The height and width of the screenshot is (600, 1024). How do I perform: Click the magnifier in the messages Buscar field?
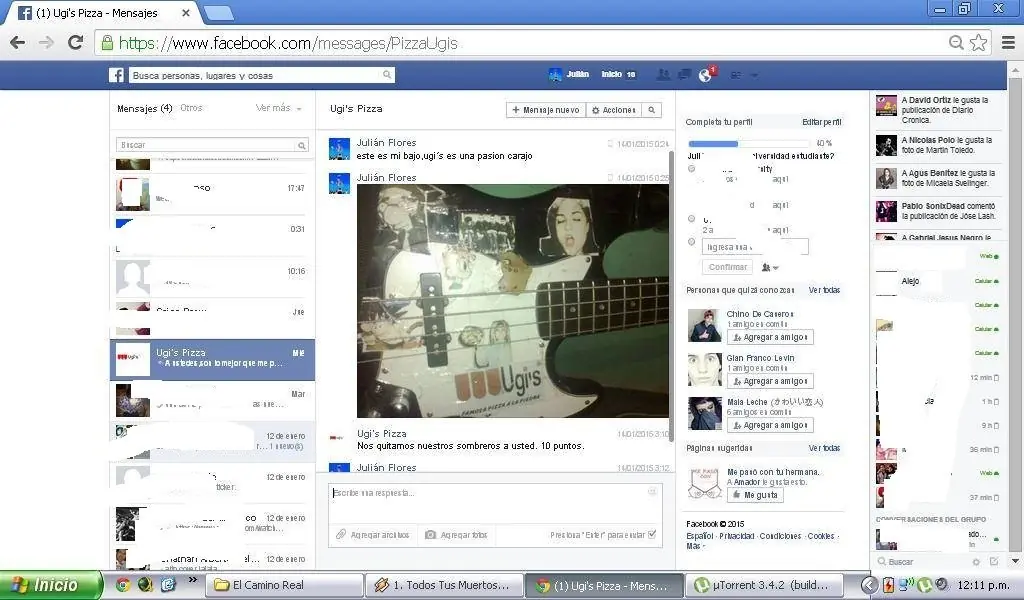[302, 146]
